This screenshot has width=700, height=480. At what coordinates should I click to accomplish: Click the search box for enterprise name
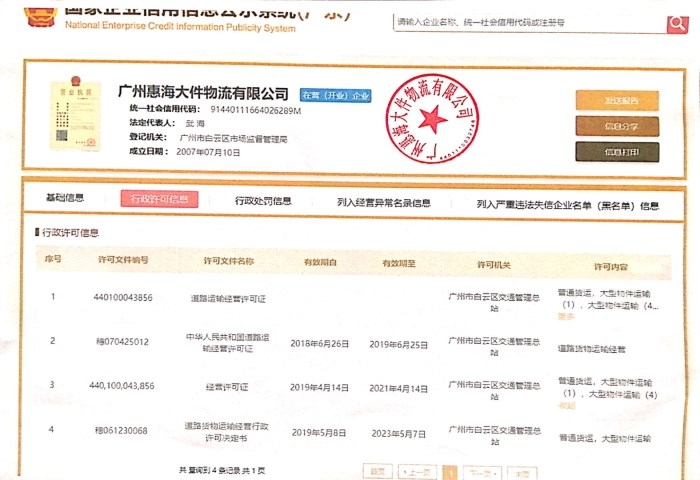(x=530, y=22)
